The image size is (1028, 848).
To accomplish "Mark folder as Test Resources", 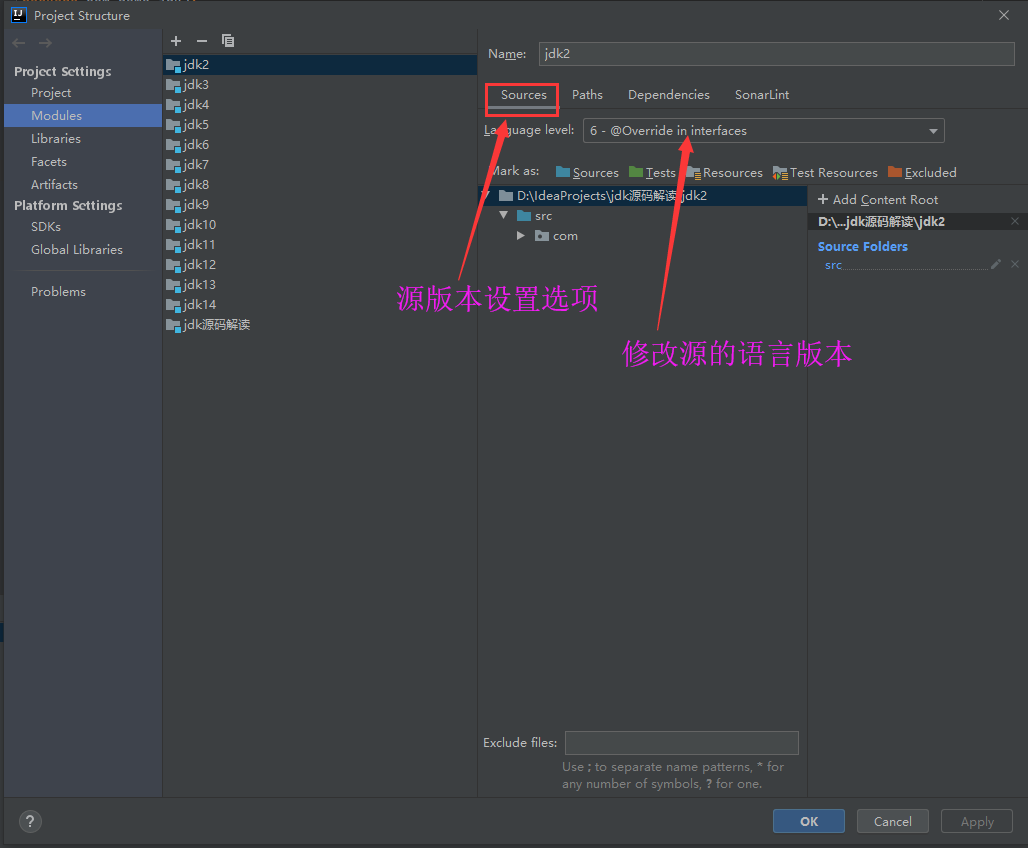I will tap(825, 172).
